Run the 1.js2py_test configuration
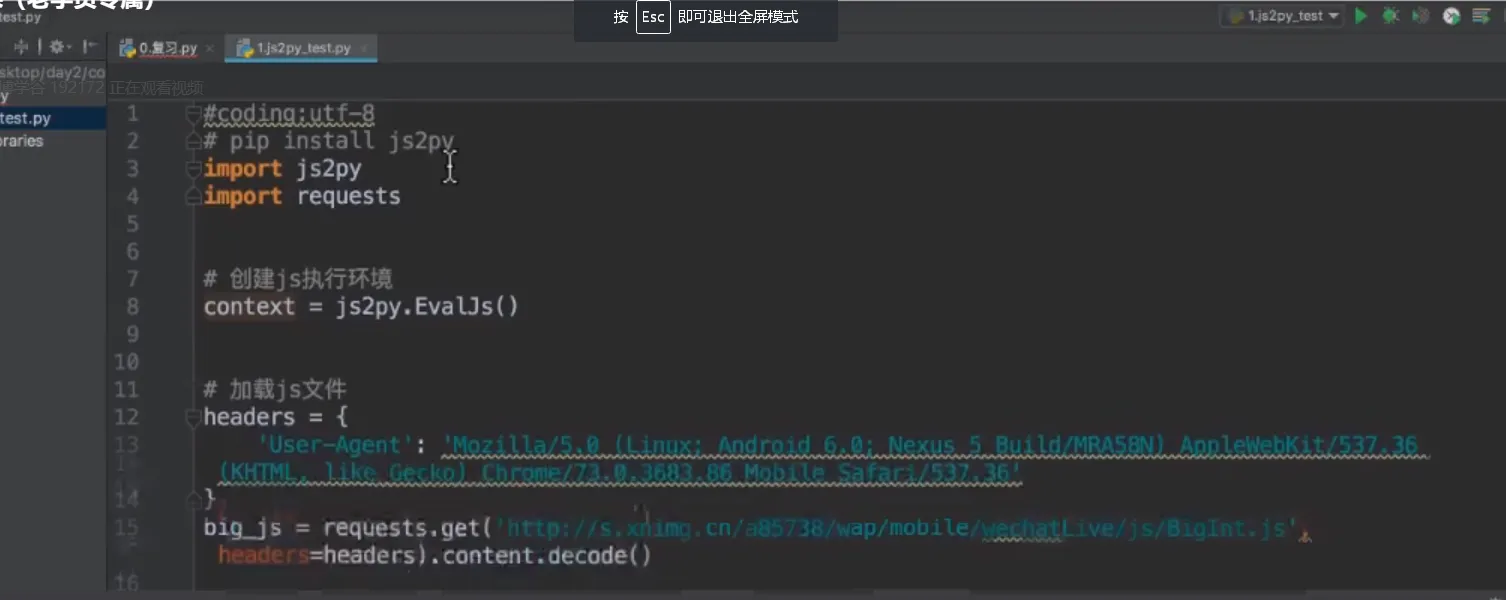Viewport: 1506px width, 600px height. click(x=1361, y=16)
